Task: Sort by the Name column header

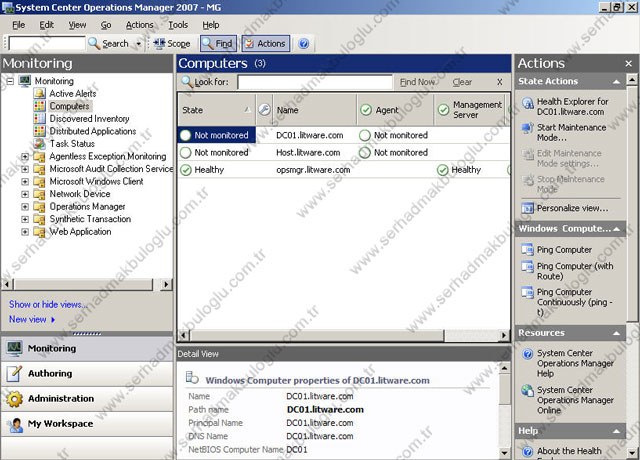Action: [x=314, y=110]
